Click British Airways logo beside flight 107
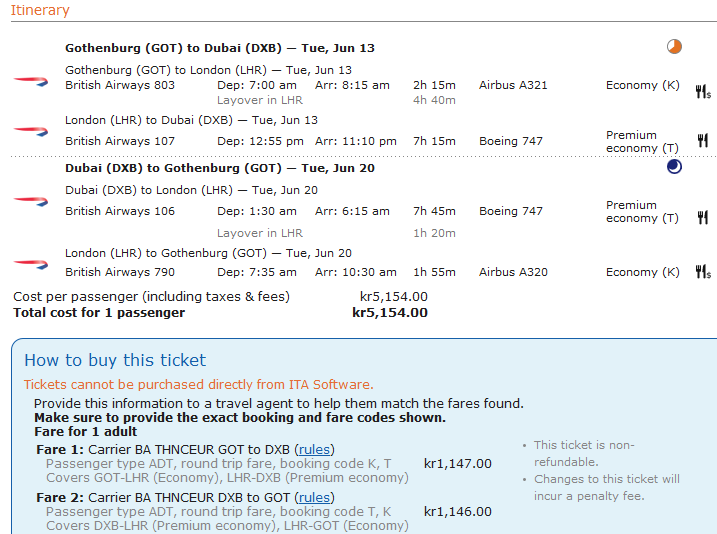This screenshot has width=717, height=534. click(31, 132)
